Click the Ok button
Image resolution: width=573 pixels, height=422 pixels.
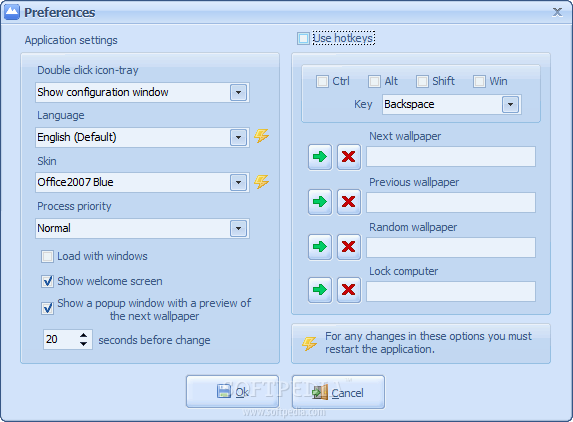pyautogui.click(x=232, y=392)
